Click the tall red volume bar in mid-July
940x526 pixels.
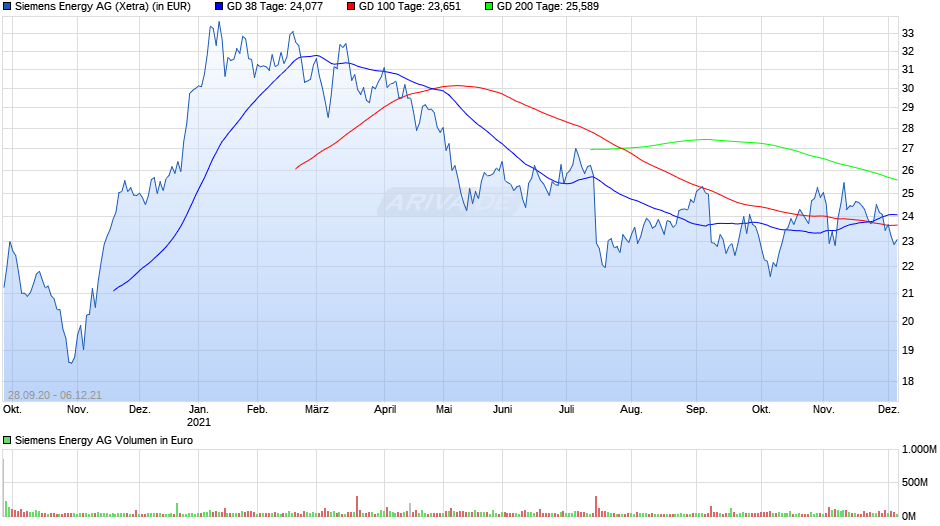(x=596, y=506)
